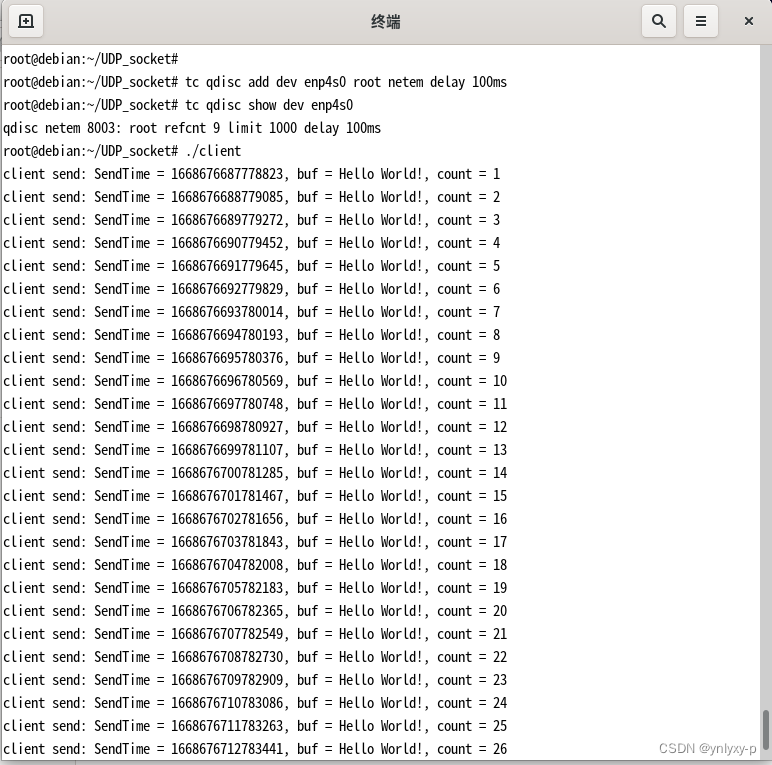Click the client send line with count = 16

point(255,519)
